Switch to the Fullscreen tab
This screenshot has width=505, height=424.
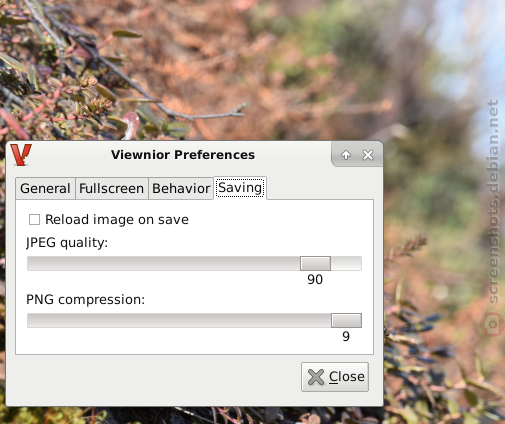[111, 188]
